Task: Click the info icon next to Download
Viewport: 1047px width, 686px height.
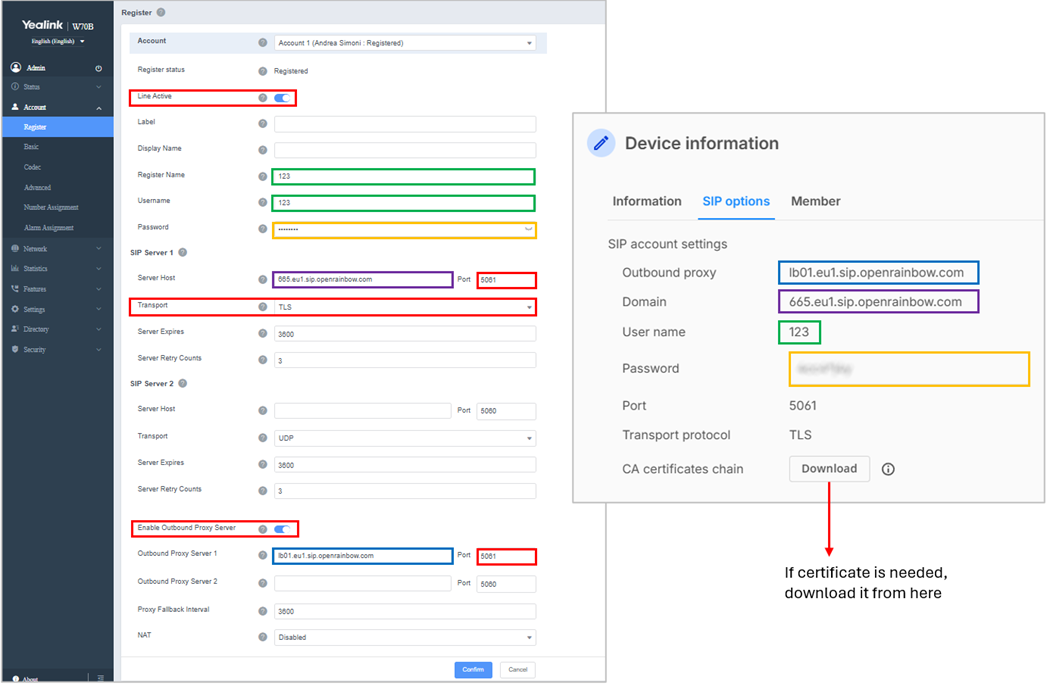Action: [x=888, y=469]
